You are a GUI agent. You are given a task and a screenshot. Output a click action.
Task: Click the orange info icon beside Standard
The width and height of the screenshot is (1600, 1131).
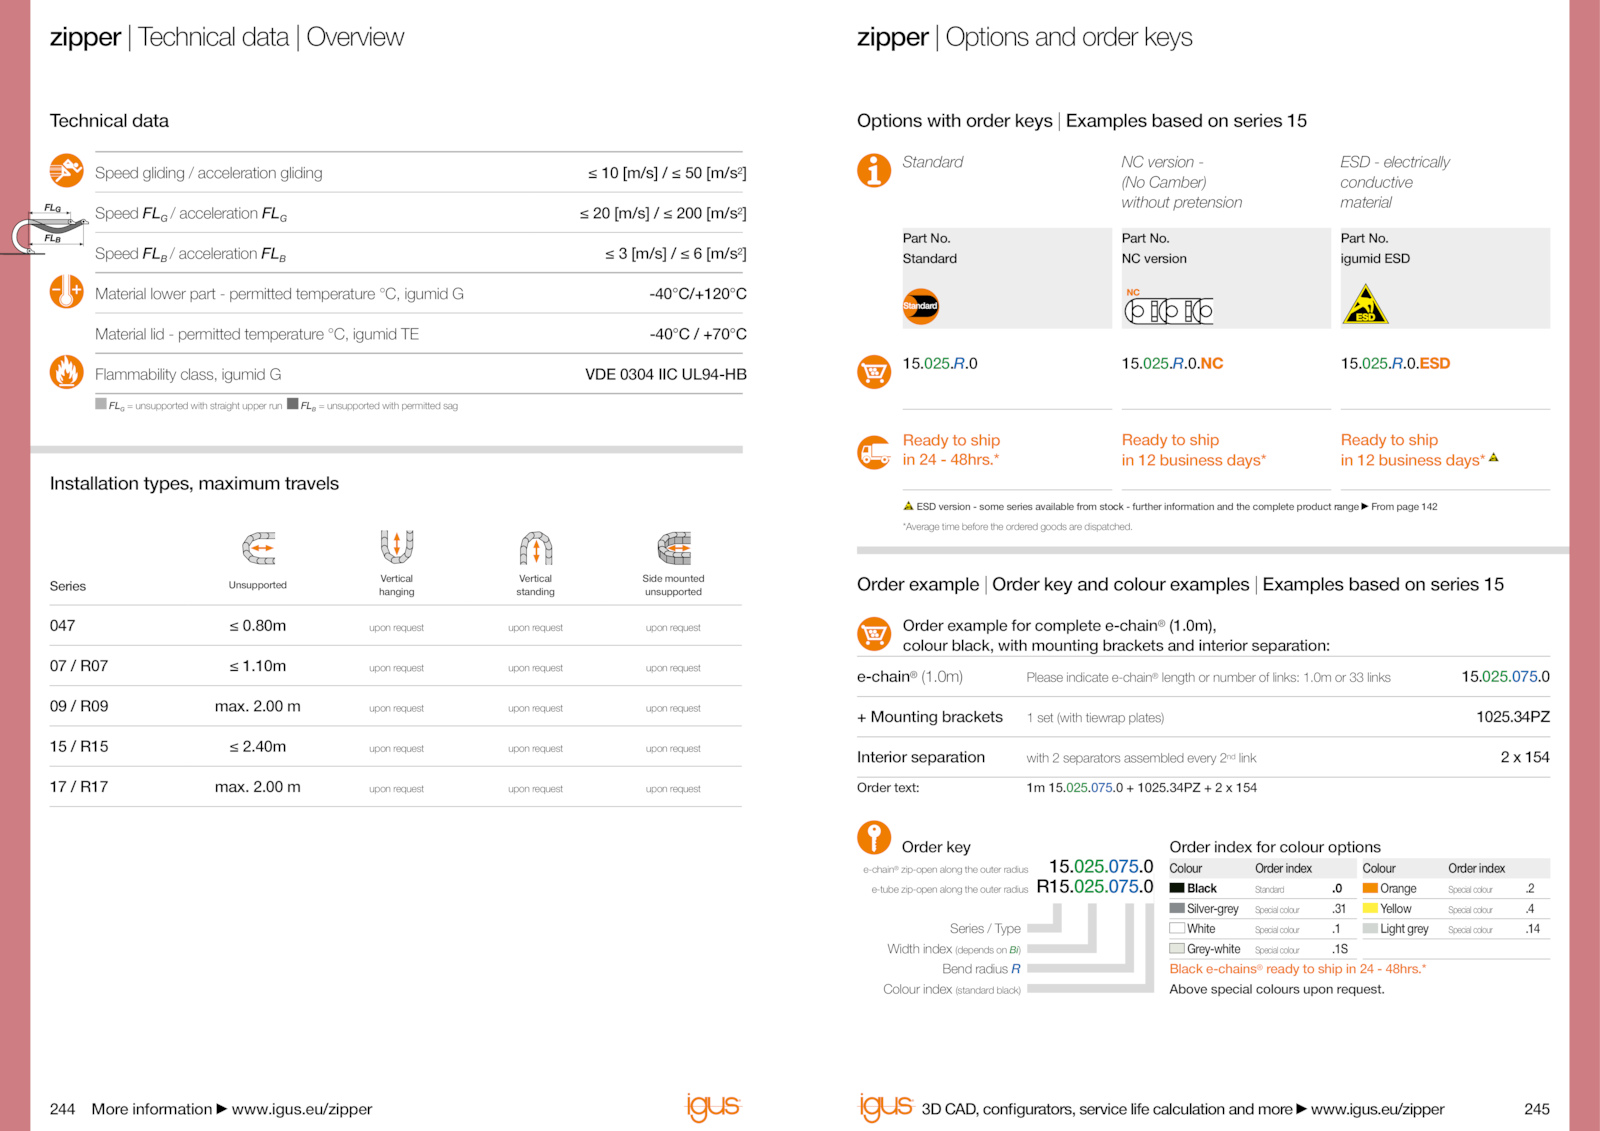click(873, 170)
